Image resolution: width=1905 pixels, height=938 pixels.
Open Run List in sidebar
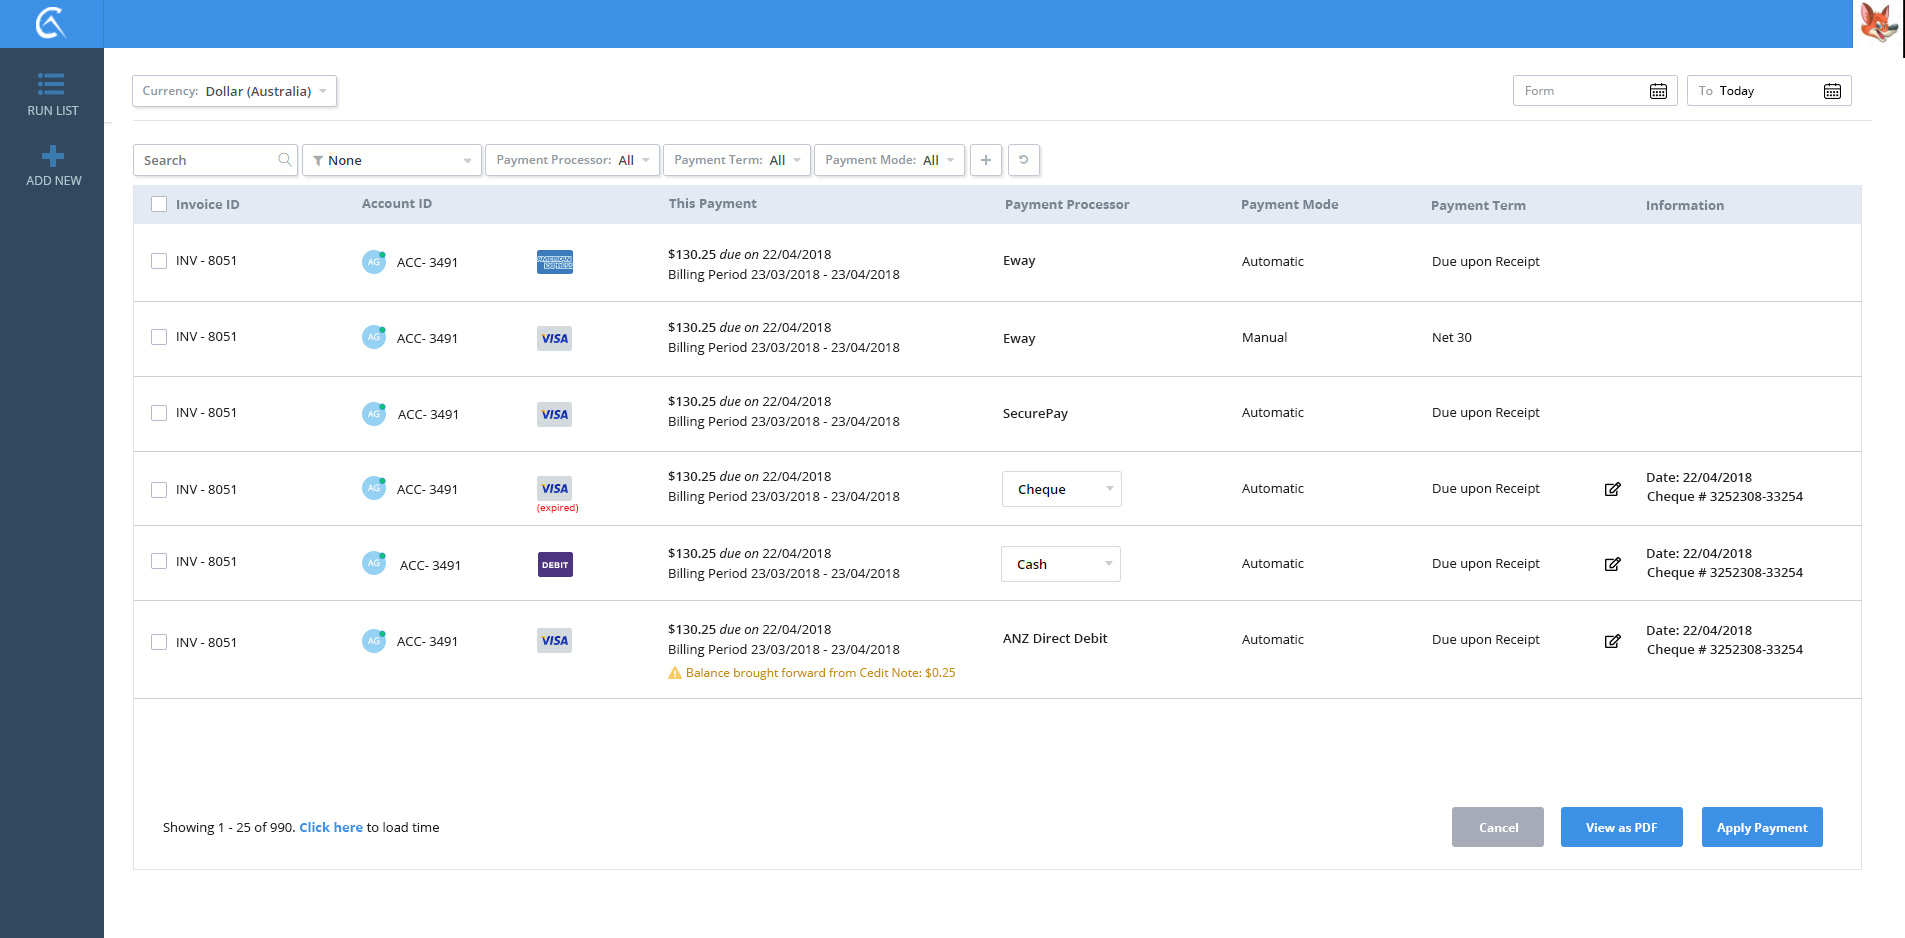pos(52,94)
